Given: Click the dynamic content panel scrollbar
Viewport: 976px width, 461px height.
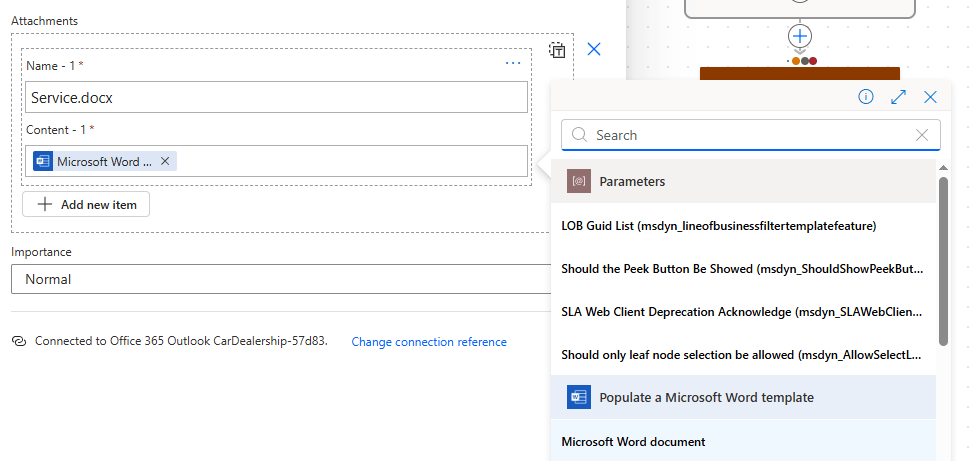Looking at the screenshot, I should [943, 260].
